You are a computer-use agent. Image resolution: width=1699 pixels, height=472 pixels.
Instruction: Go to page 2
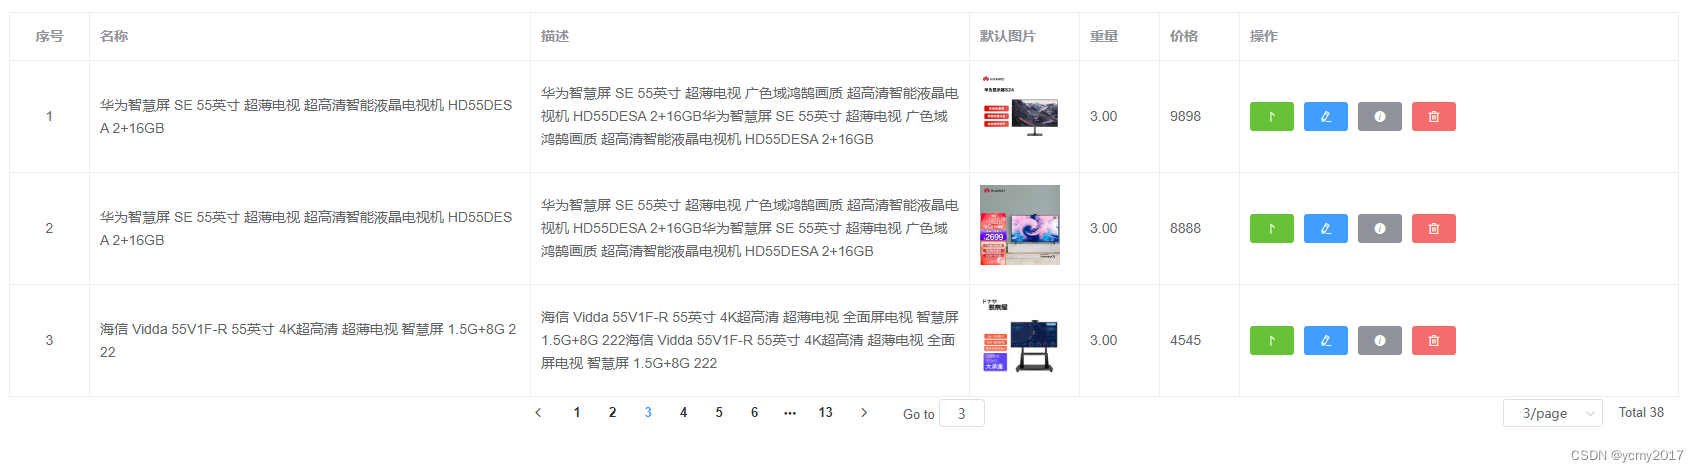coord(612,413)
